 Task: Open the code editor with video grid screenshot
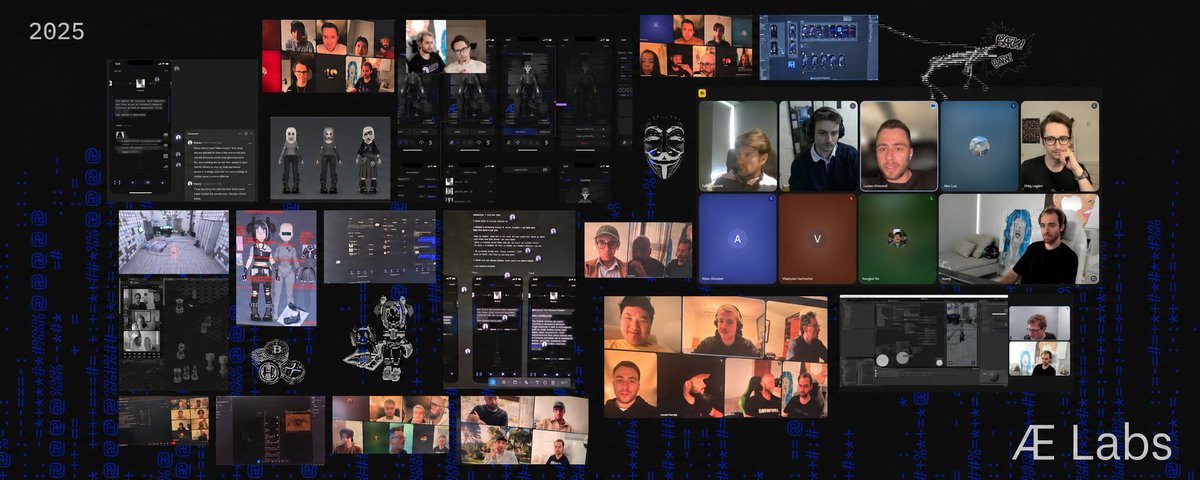164,420
